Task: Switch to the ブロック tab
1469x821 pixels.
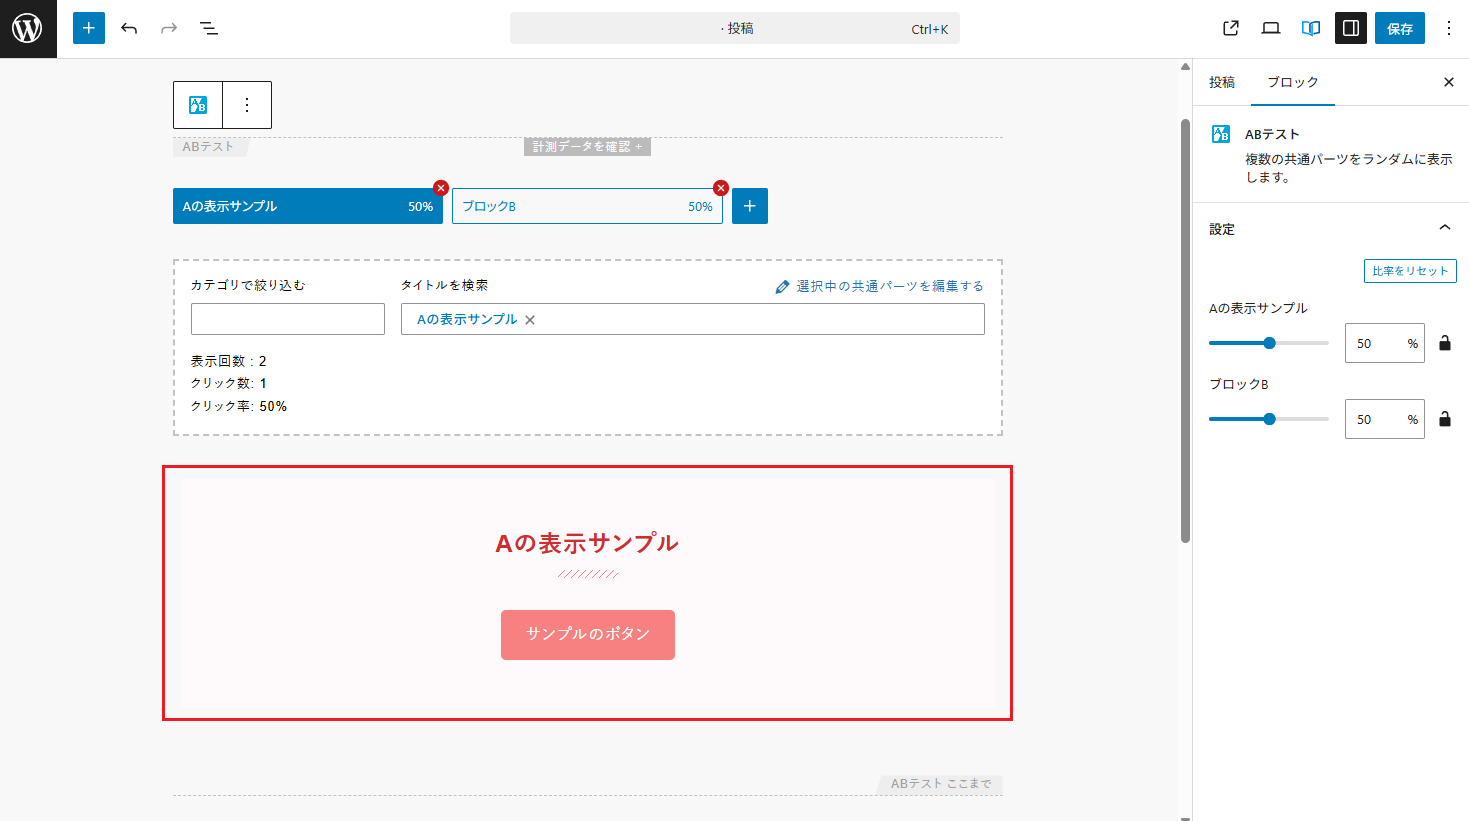Action: tap(1292, 82)
